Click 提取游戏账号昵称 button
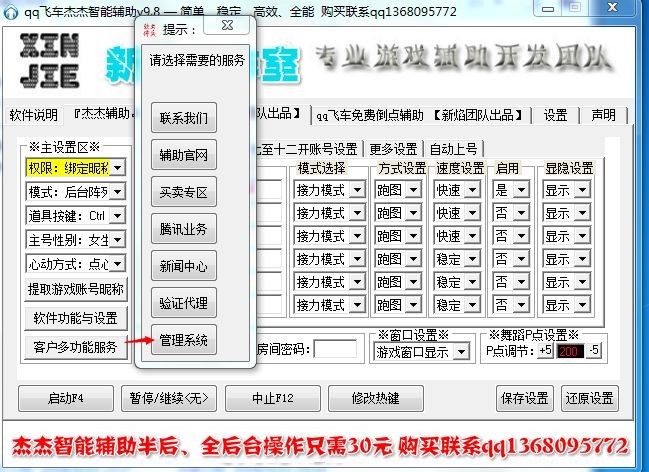 tap(76, 289)
